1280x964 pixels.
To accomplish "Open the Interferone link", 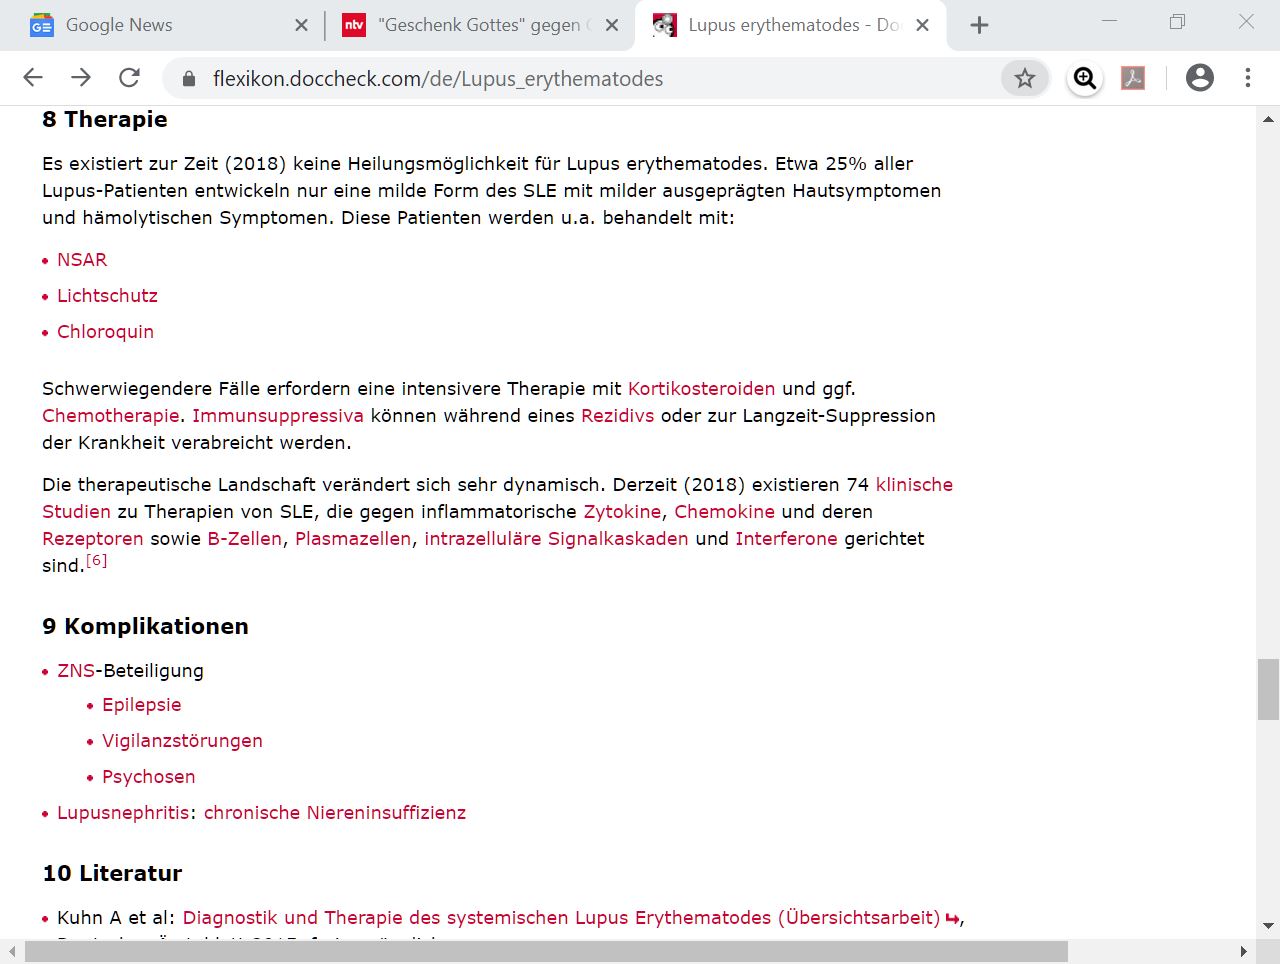I will [x=786, y=539].
